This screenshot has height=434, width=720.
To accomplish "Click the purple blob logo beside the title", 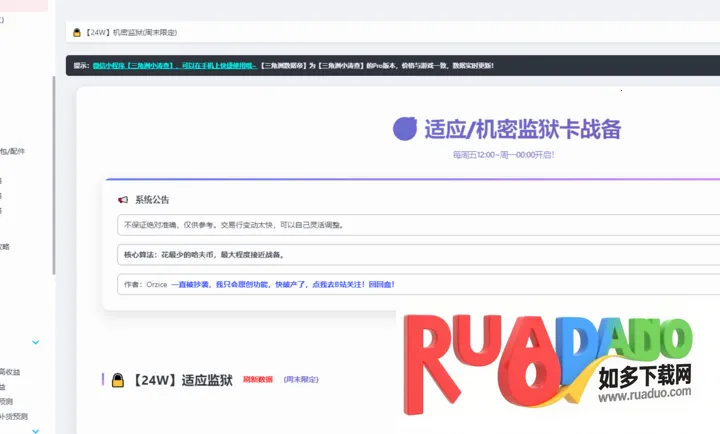I will click(405, 128).
